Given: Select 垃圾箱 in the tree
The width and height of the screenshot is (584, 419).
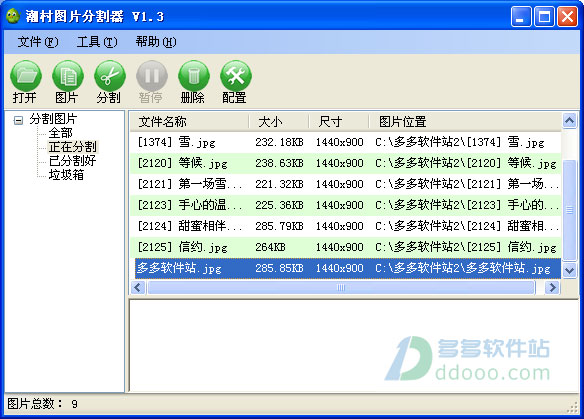Looking at the screenshot, I should pyautogui.click(x=66, y=174).
